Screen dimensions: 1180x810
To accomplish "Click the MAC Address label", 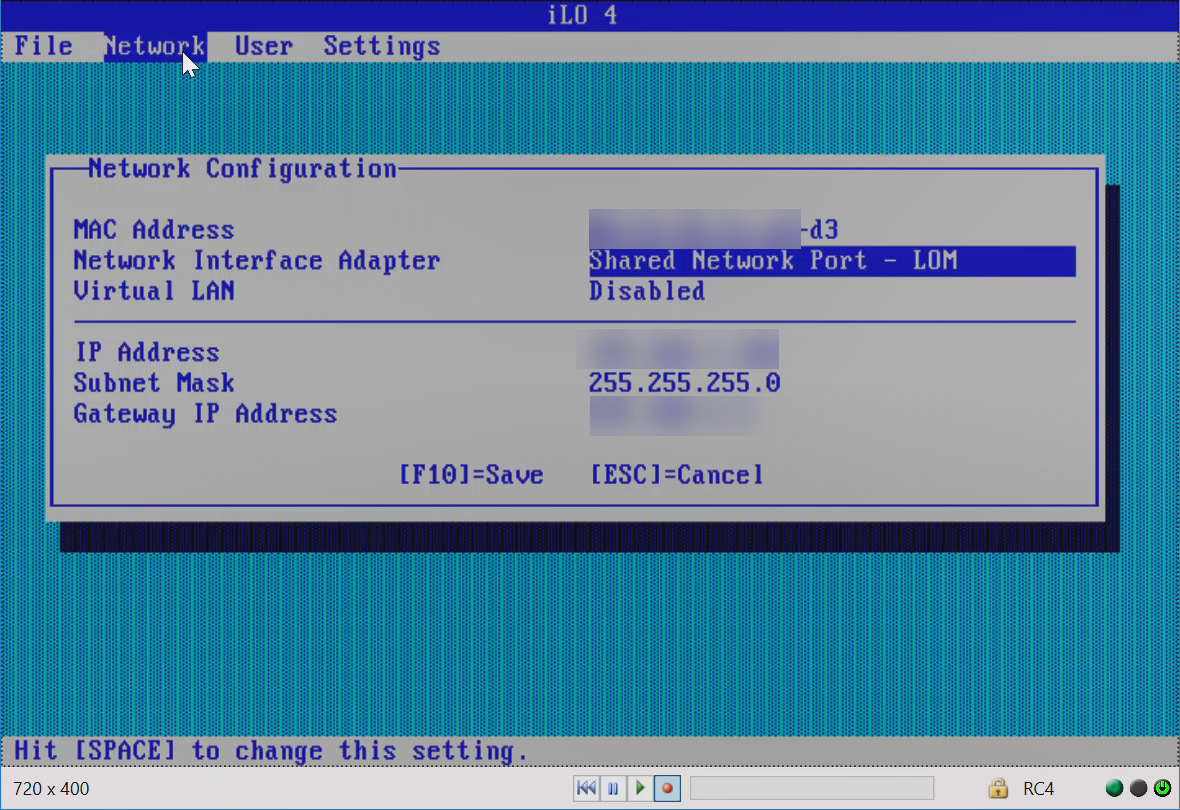I will pyautogui.click(x=154, y=230).
